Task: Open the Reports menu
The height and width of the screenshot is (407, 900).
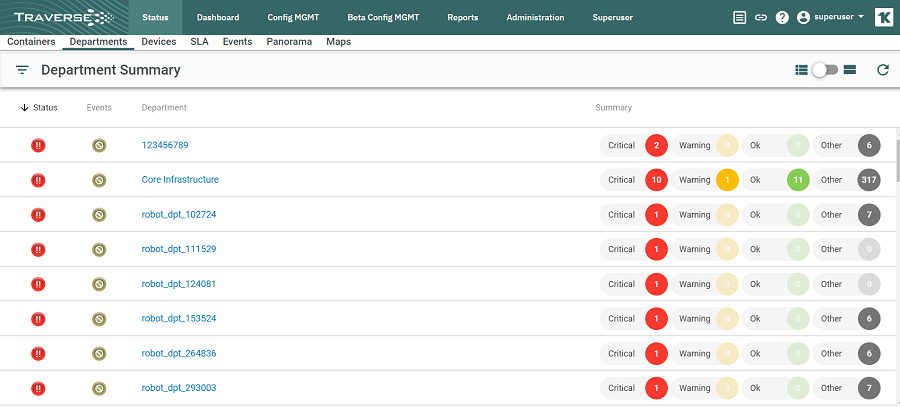Action: click(463, 17)
